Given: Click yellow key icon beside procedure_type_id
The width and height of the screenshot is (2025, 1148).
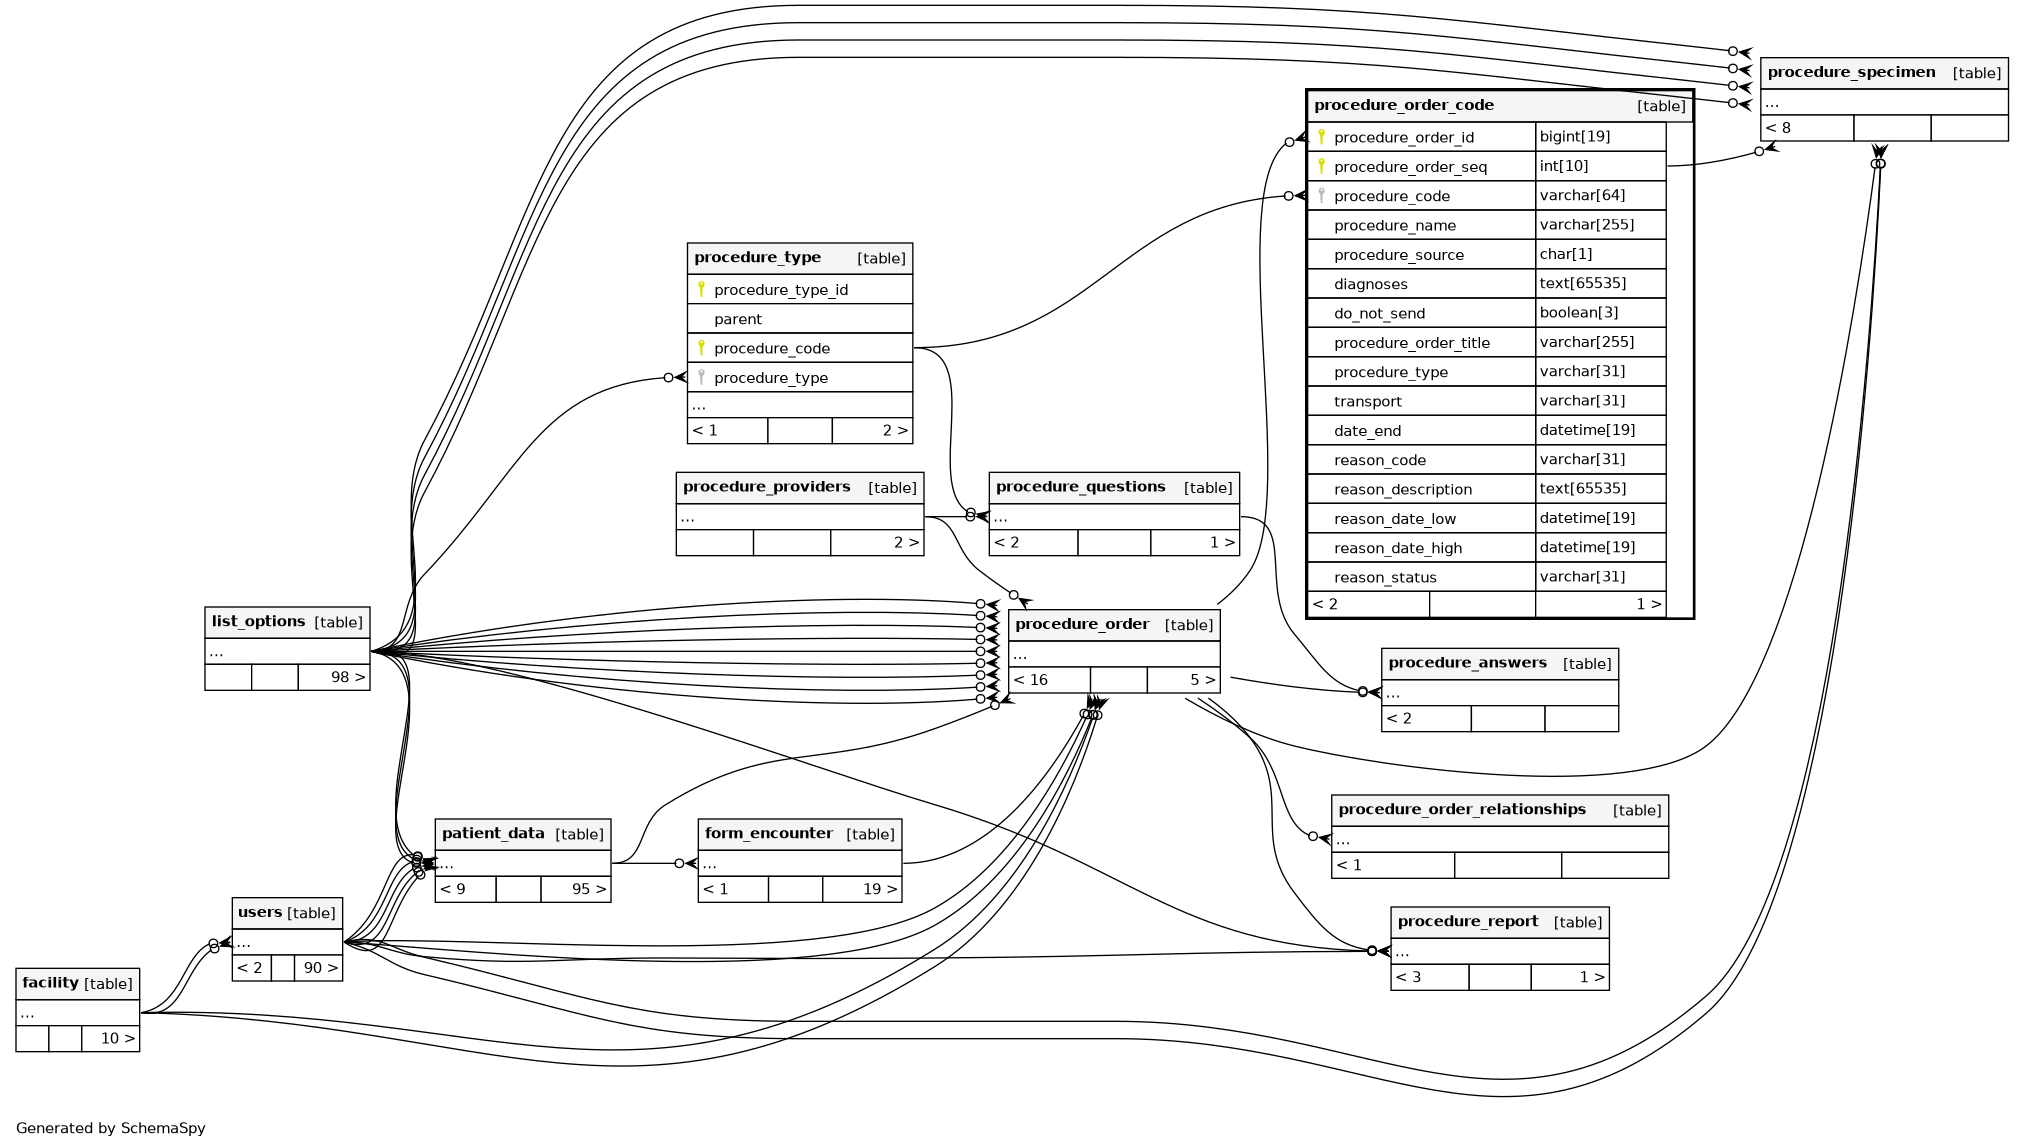Looking at the screenshot, I should pos(701,289).
